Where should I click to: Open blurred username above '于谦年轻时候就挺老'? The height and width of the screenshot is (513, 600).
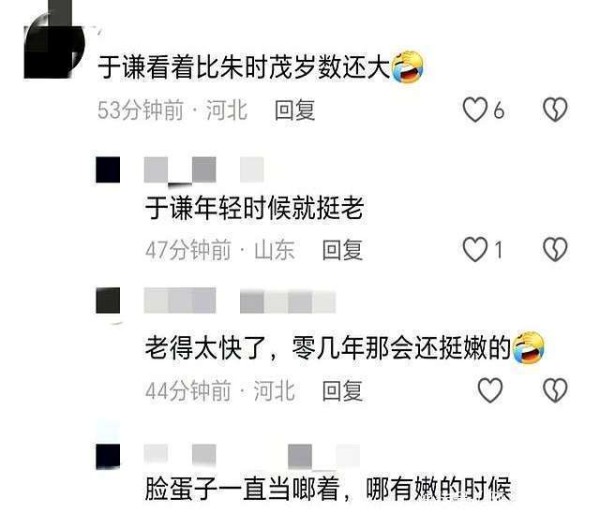click(x=204, y=169)
